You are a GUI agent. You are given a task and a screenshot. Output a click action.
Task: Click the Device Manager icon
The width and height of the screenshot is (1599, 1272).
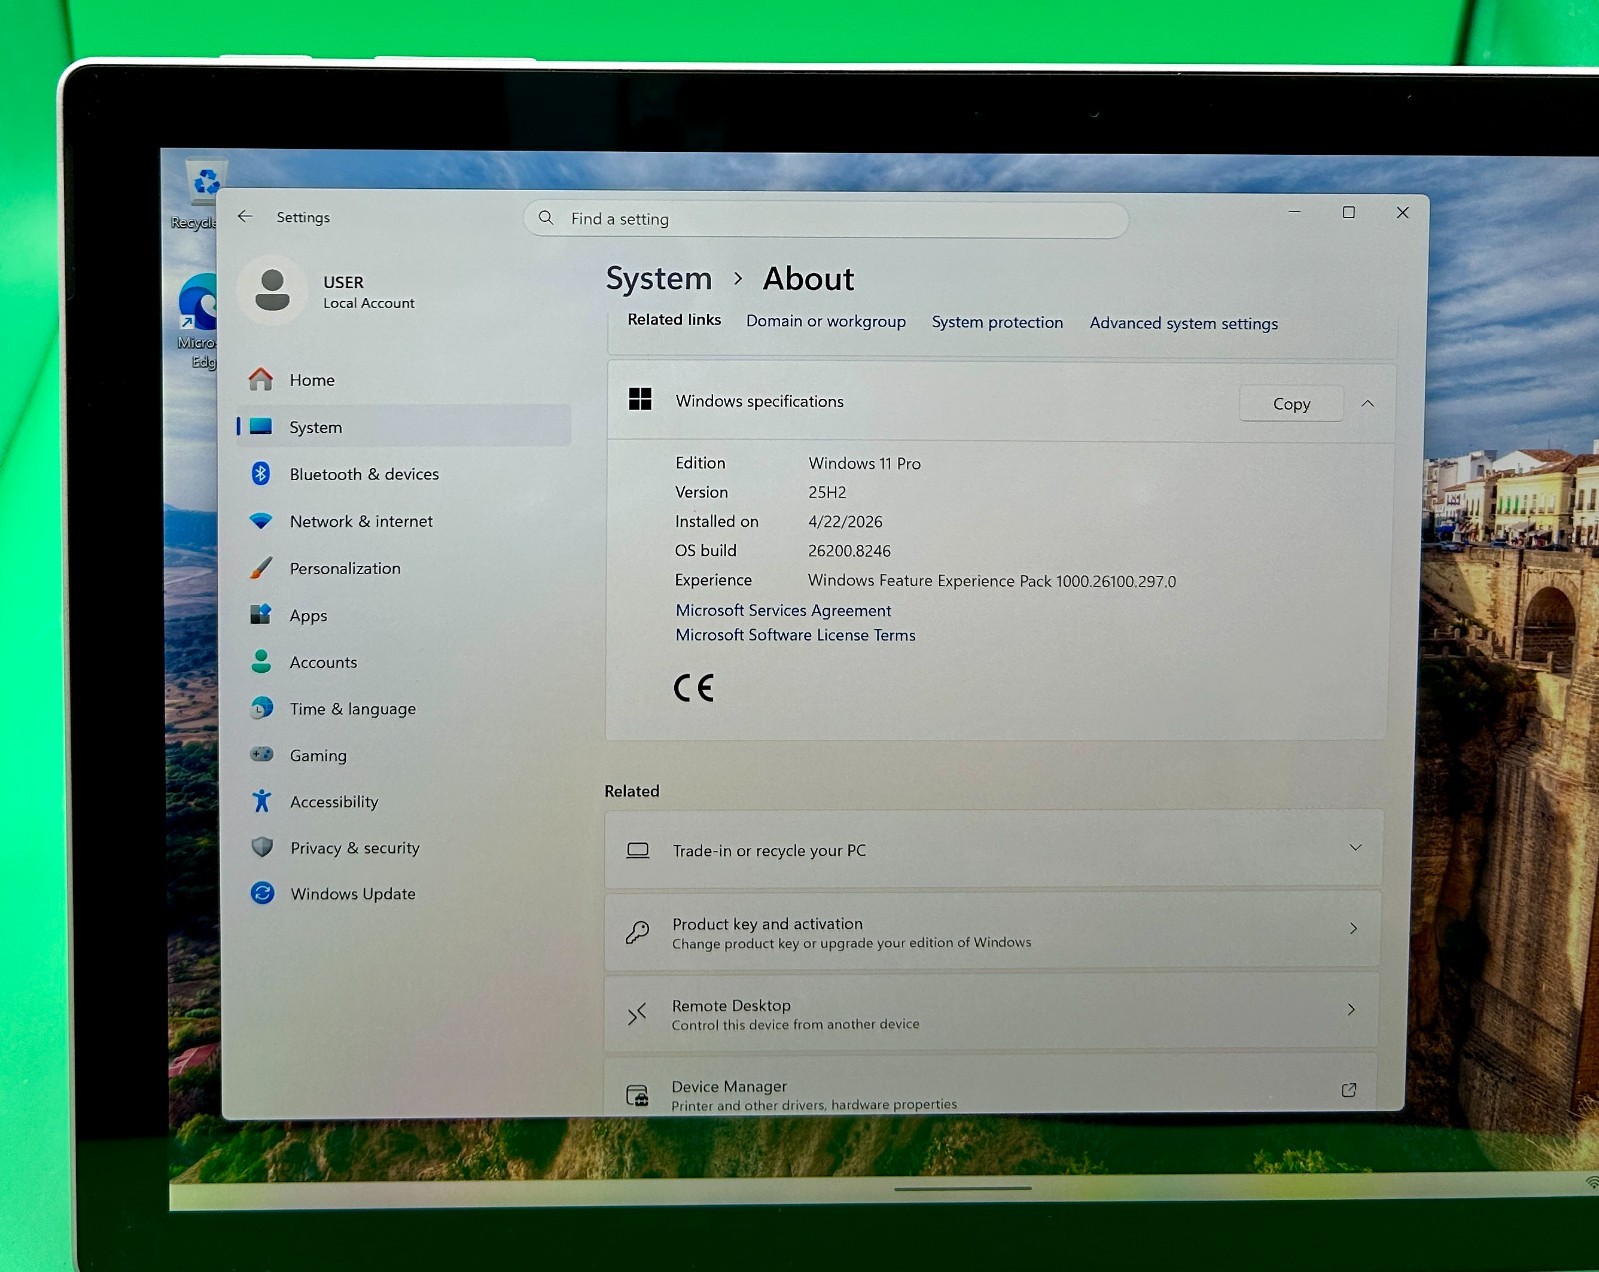[637, 1095]
